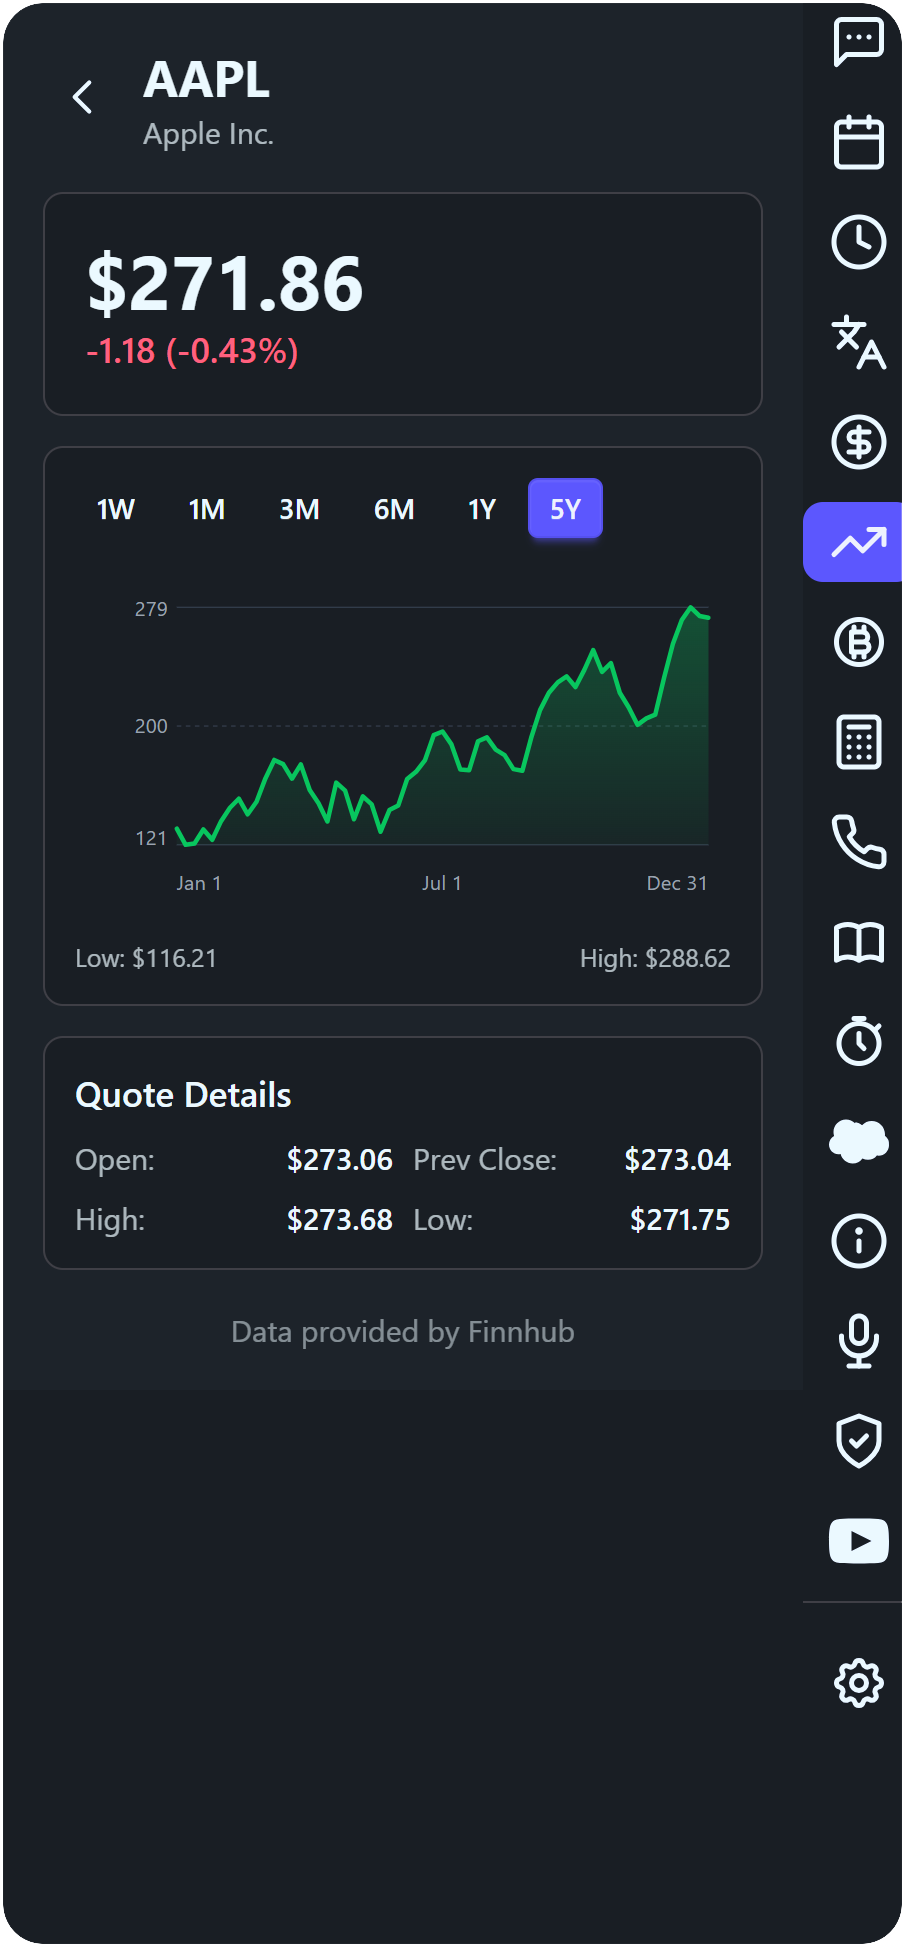
Task: Open the settings gear icon in sidebar
Action: [x=858, y=1684]
